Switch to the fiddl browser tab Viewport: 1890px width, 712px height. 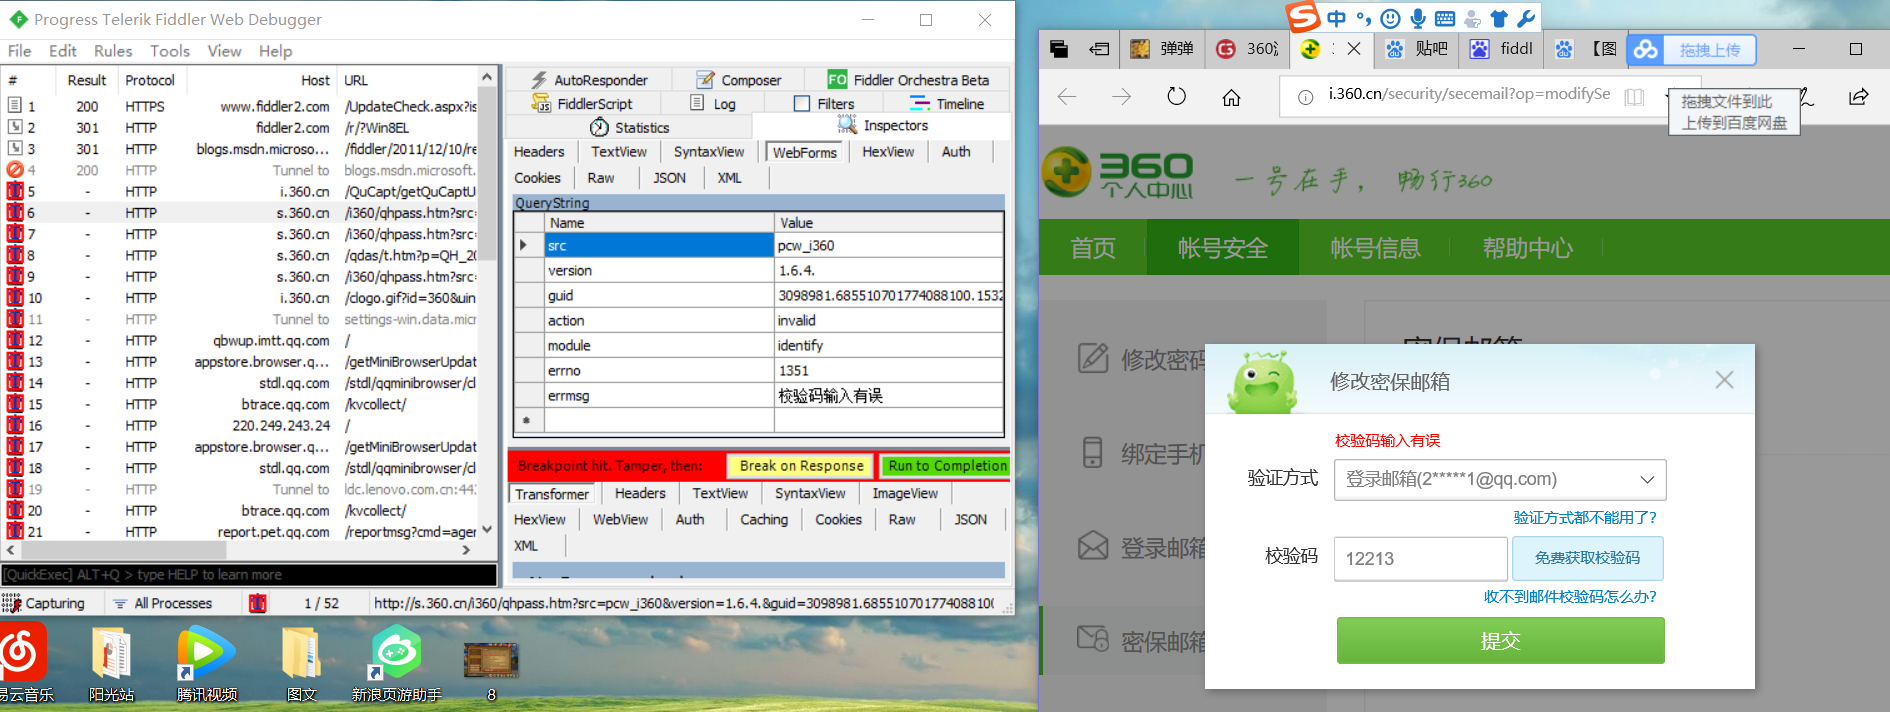[1501, 48]
